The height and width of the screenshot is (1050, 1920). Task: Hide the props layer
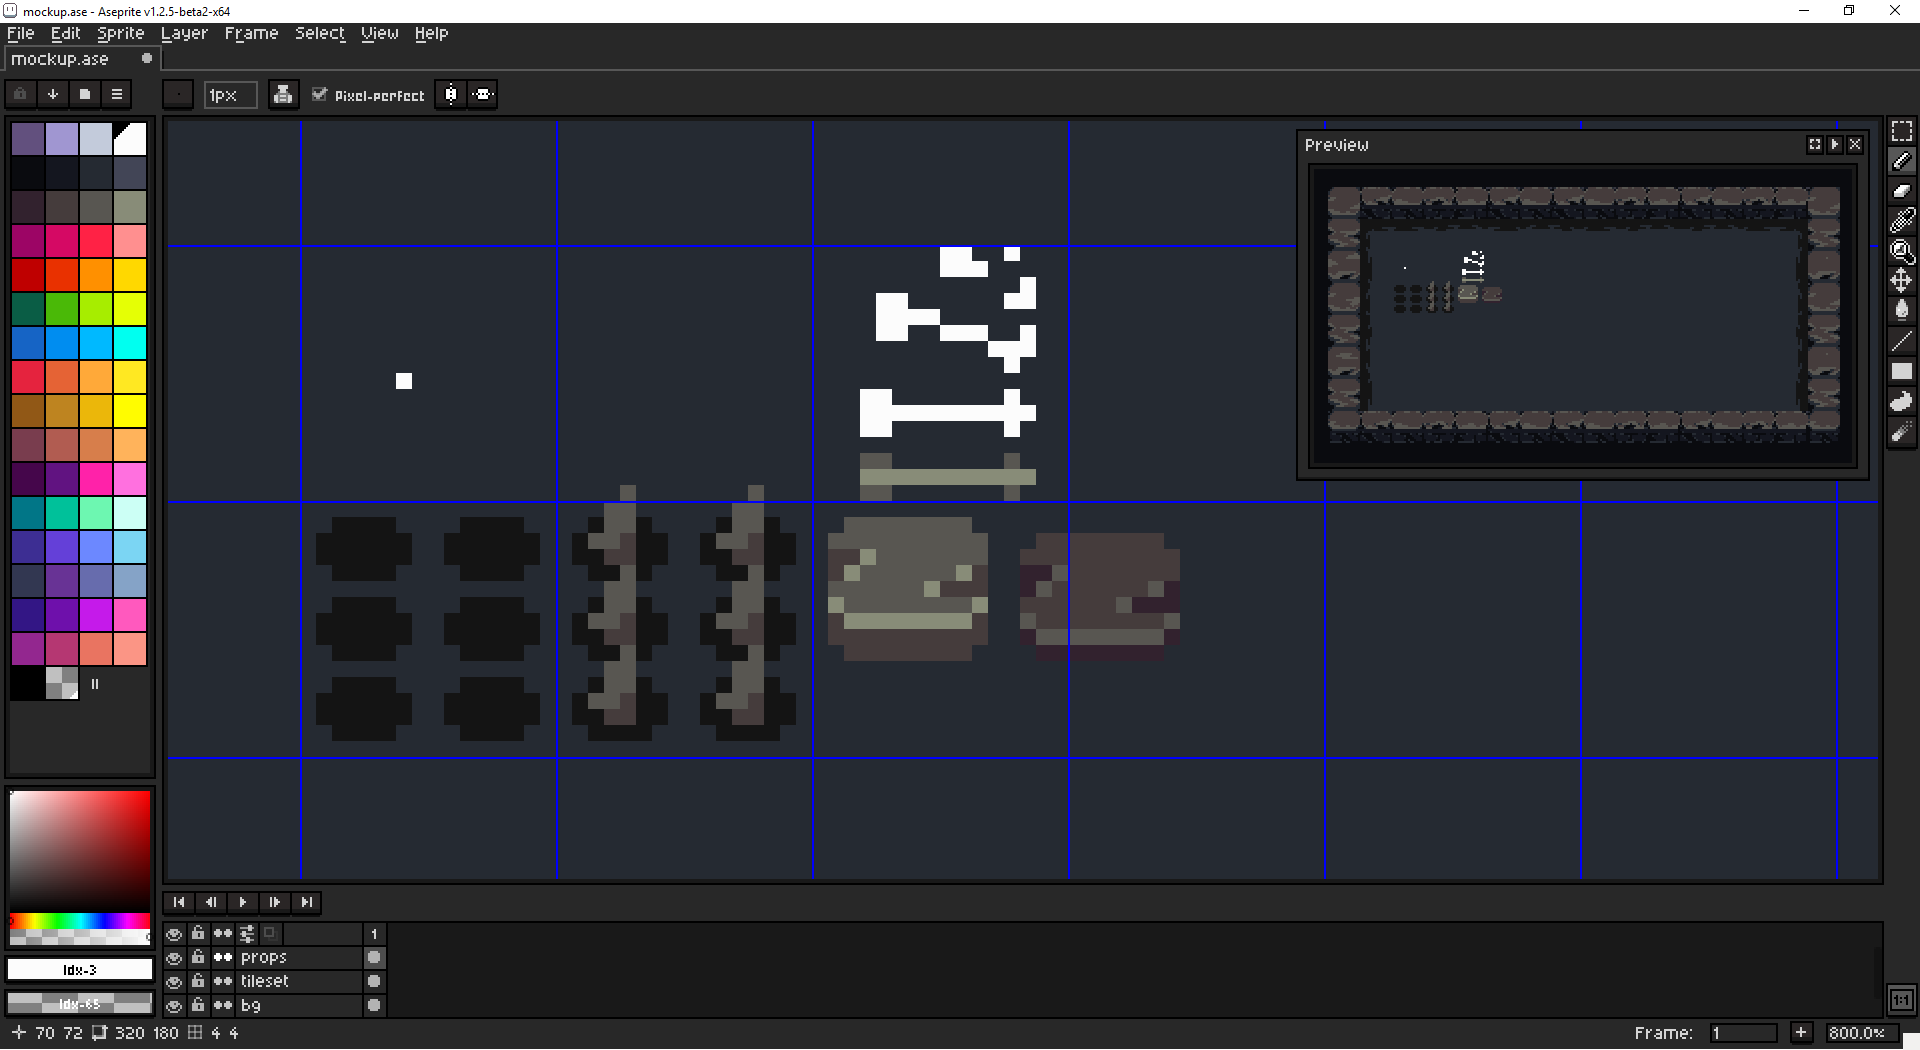pyautogui.click(x=174, y=957)
